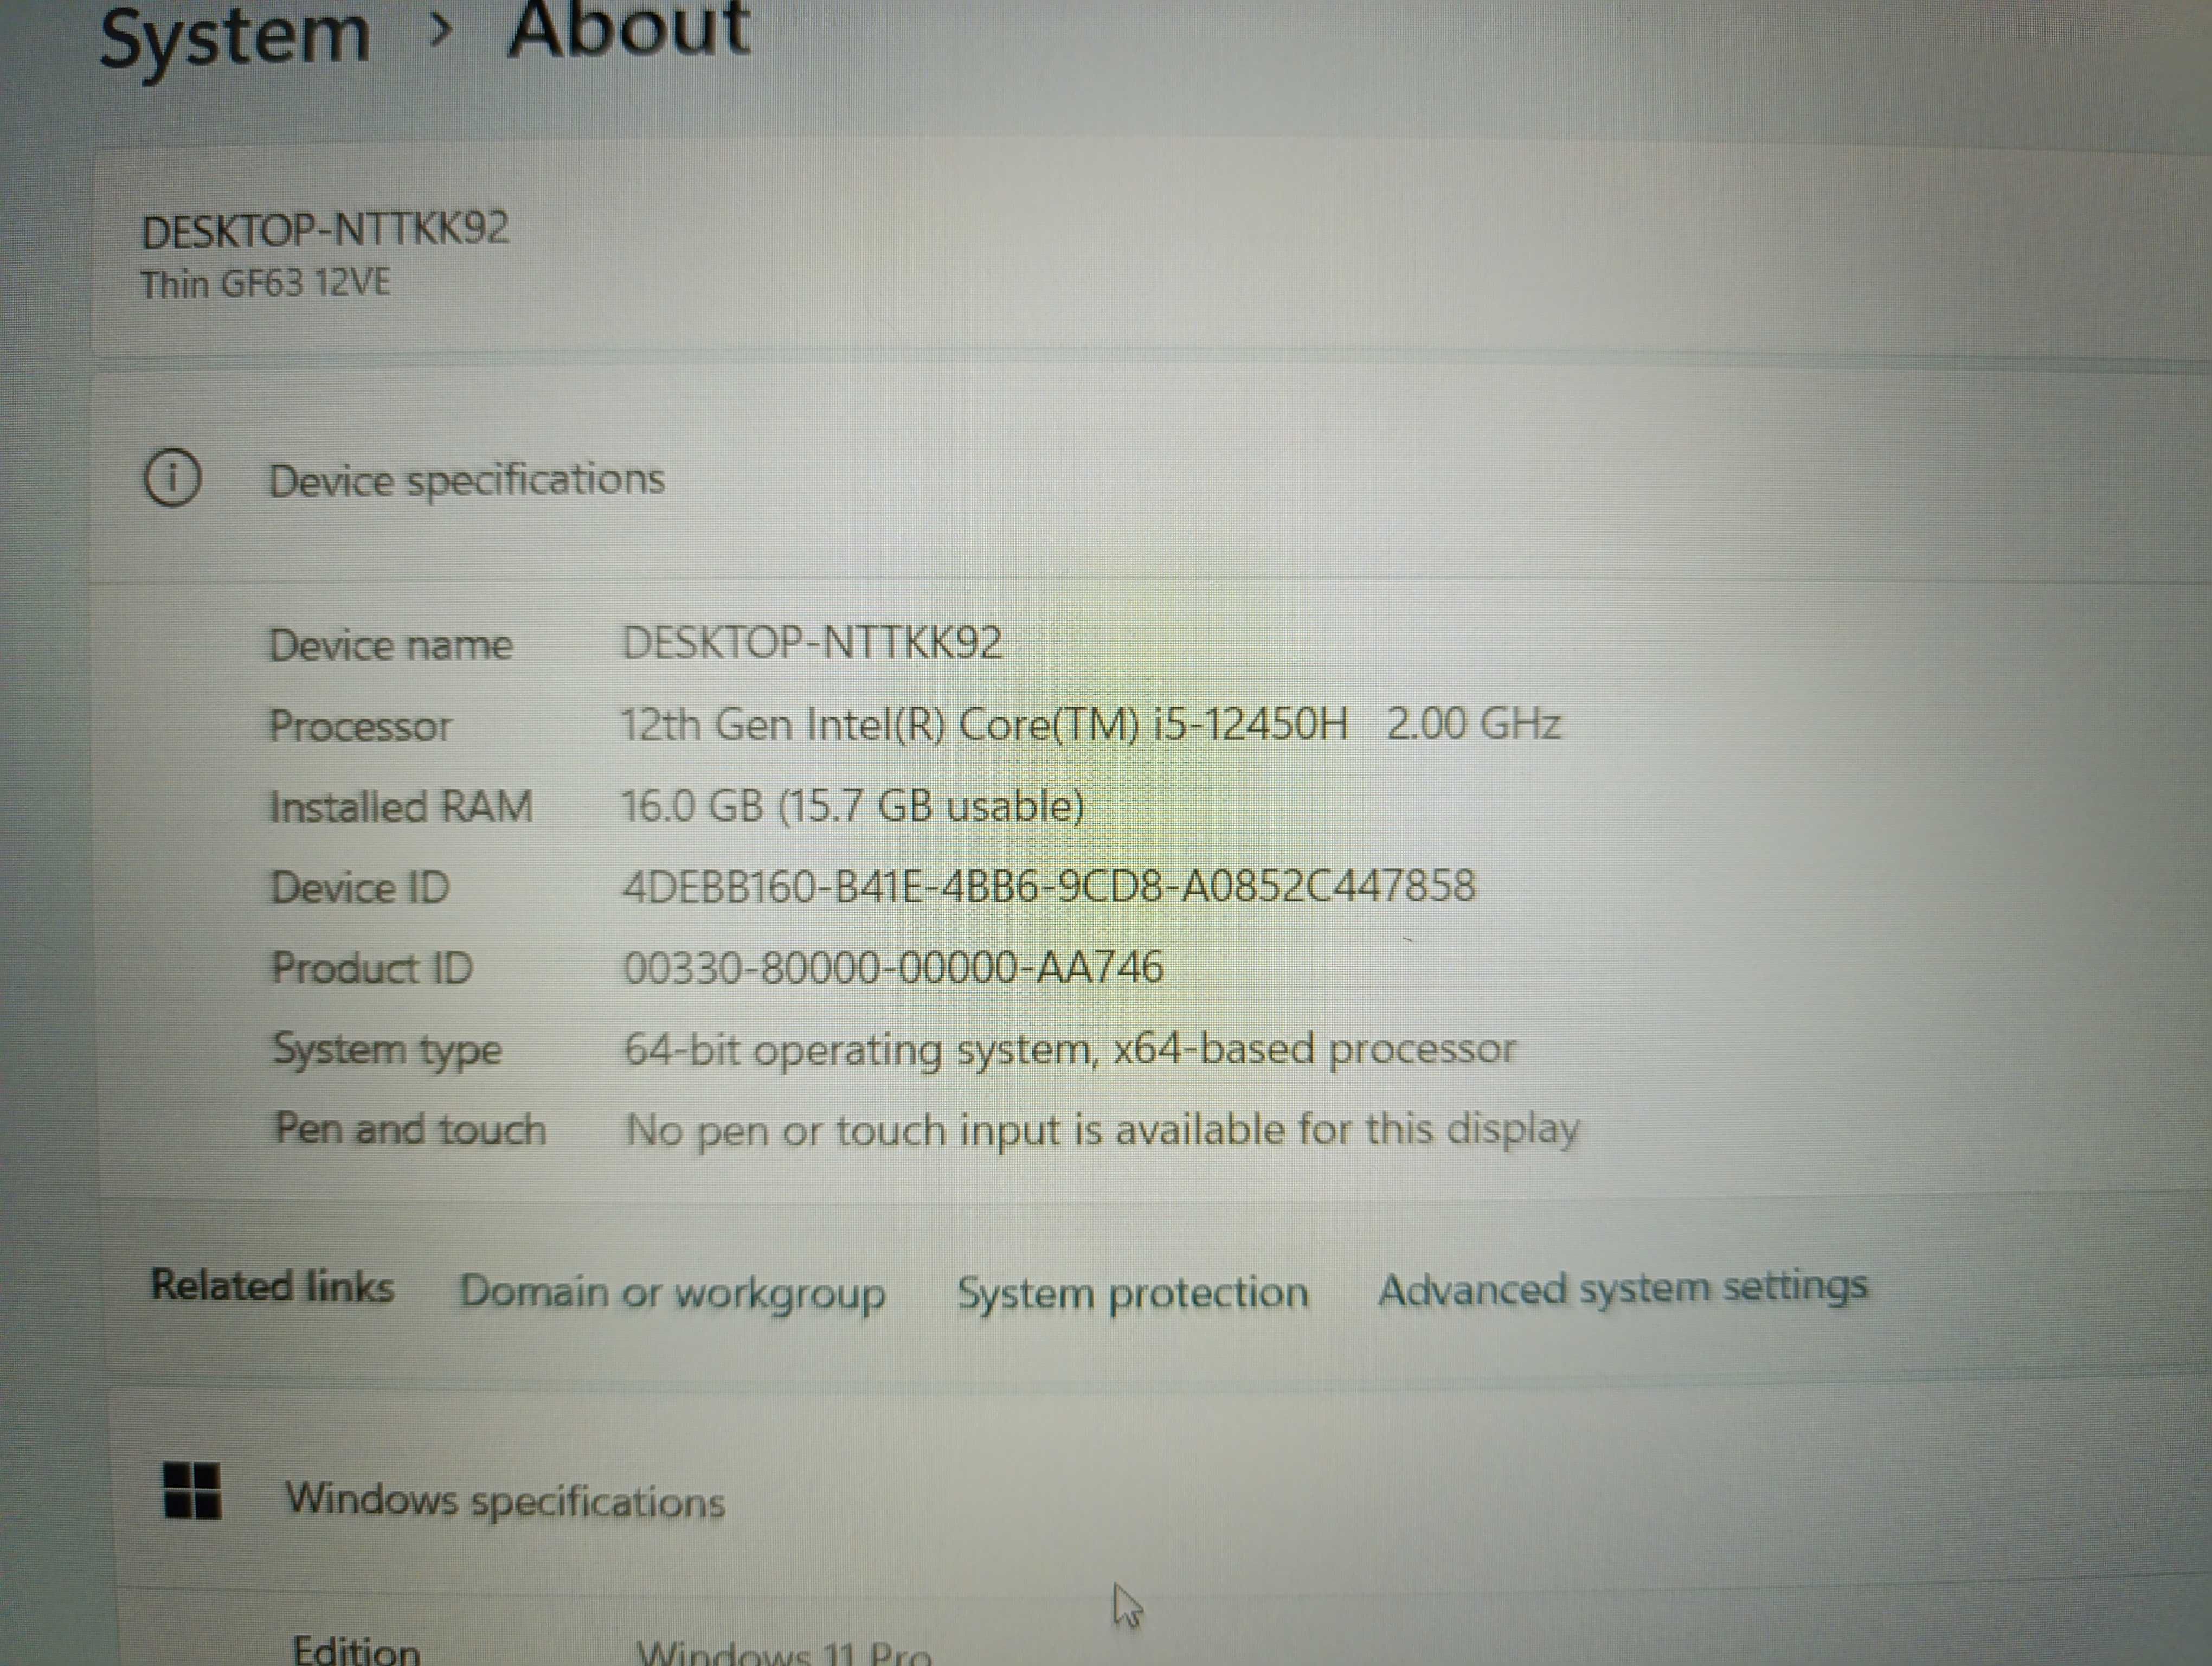Click the Pen and touch label

click(x=410, y=1130)
